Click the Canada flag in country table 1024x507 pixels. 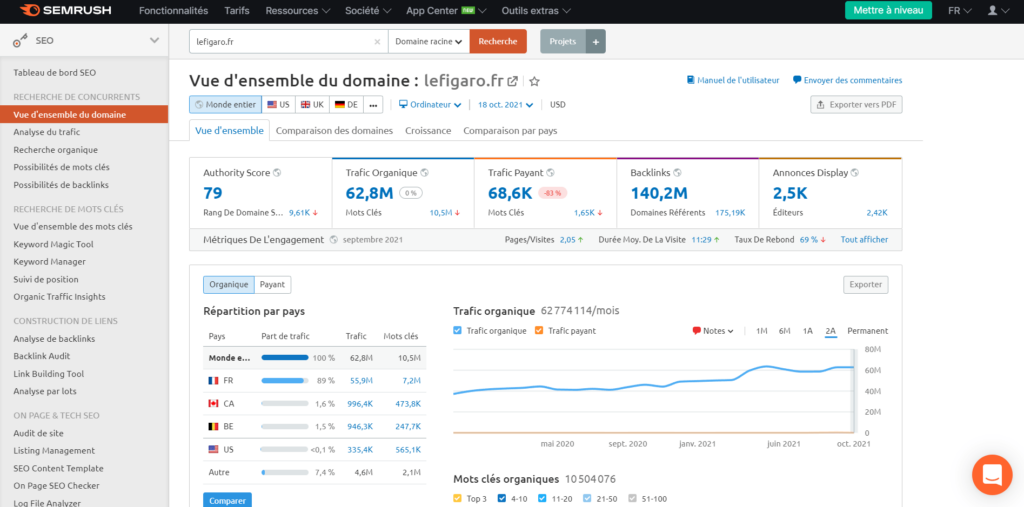point(213,404)
